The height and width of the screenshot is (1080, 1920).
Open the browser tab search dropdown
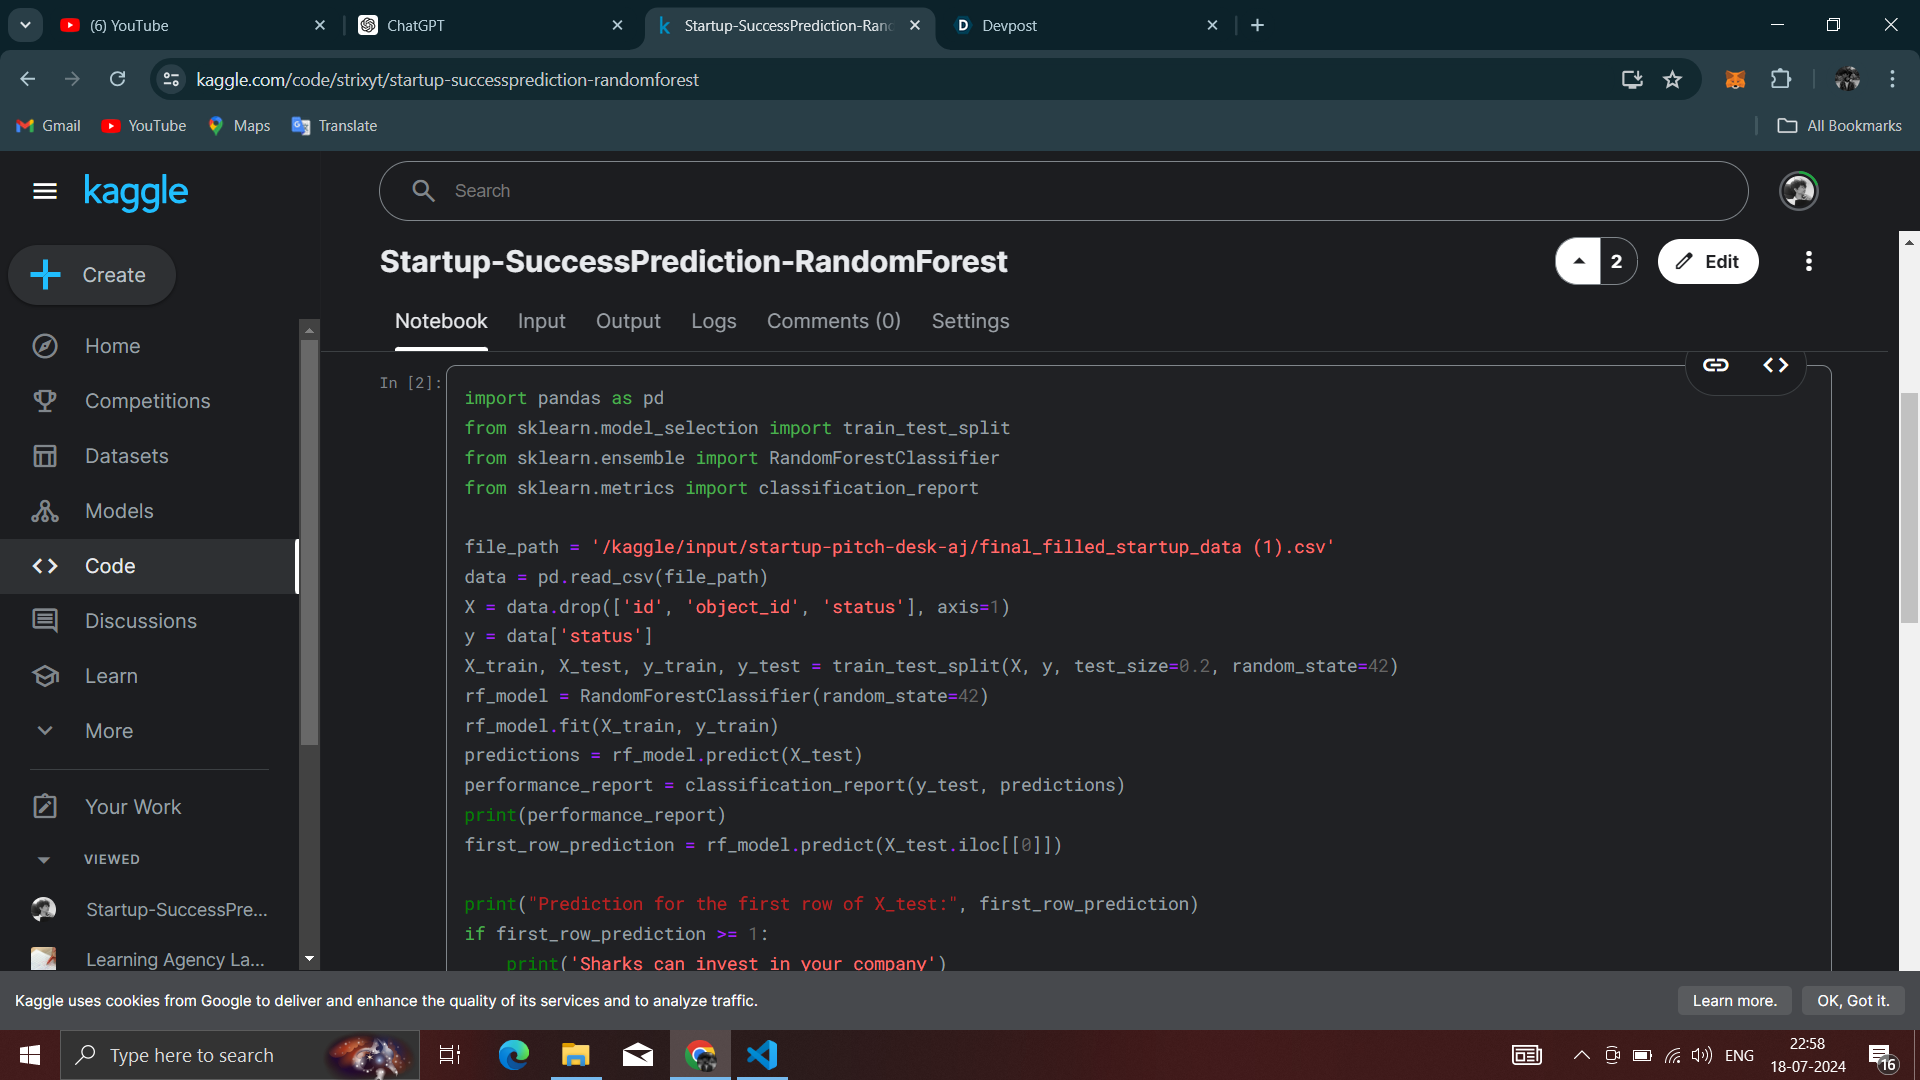coord(25,25)
